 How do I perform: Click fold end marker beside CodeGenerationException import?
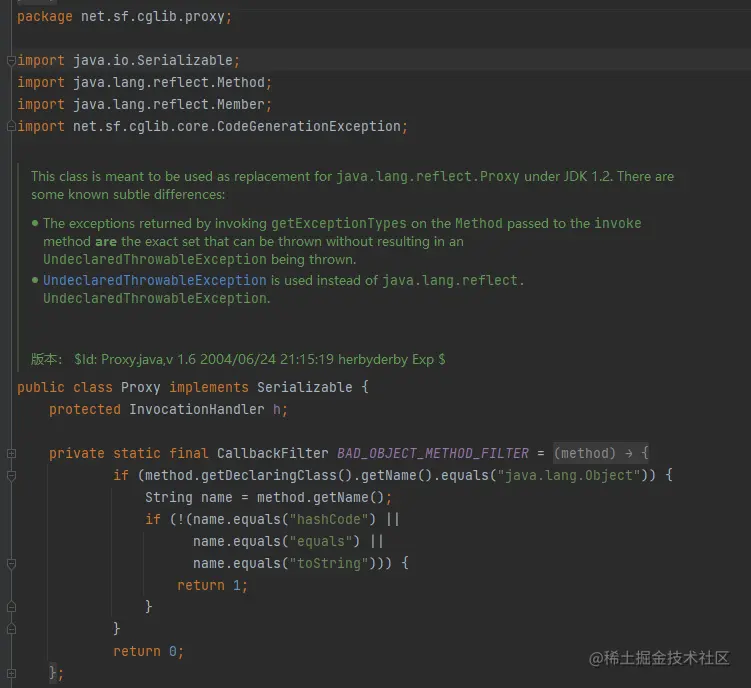(x=11, y=126)
